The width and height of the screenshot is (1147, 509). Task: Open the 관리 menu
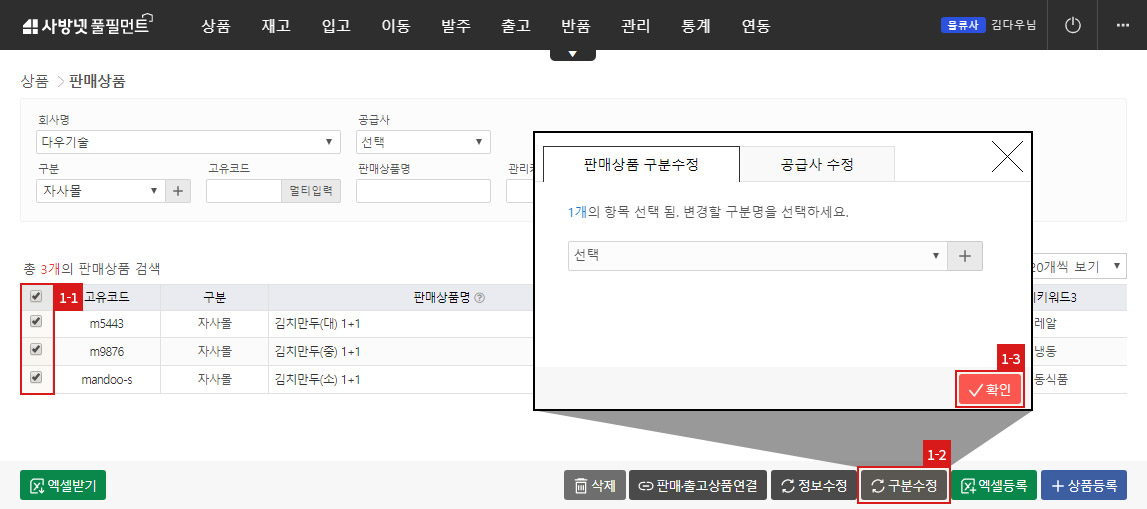[636, 26]
